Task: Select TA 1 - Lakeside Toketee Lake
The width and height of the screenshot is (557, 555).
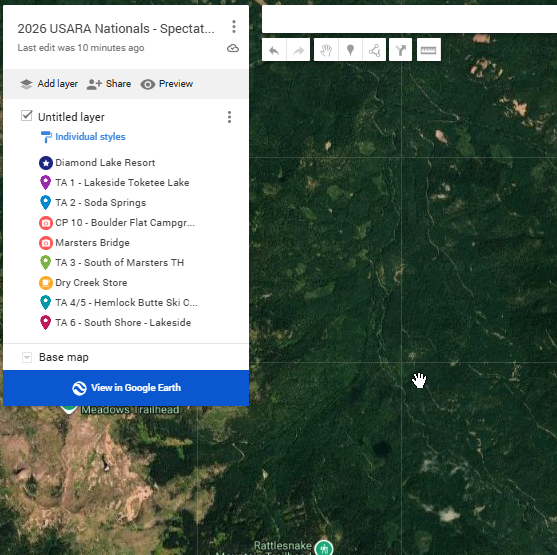Action: pos(122,183)
